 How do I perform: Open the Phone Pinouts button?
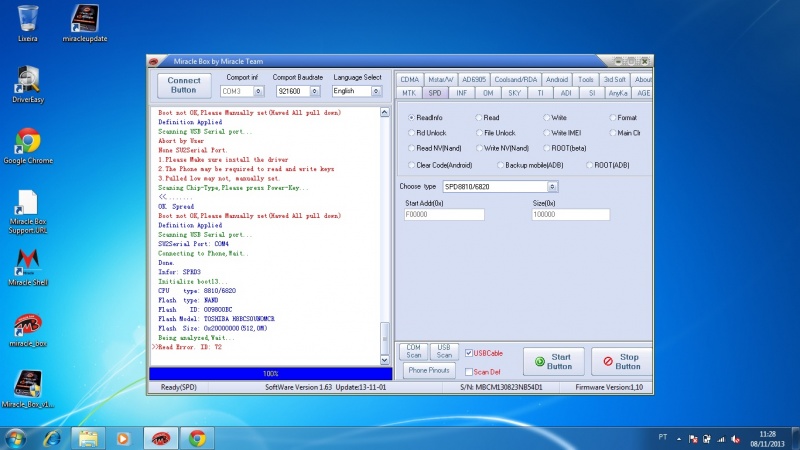(429, 370)
